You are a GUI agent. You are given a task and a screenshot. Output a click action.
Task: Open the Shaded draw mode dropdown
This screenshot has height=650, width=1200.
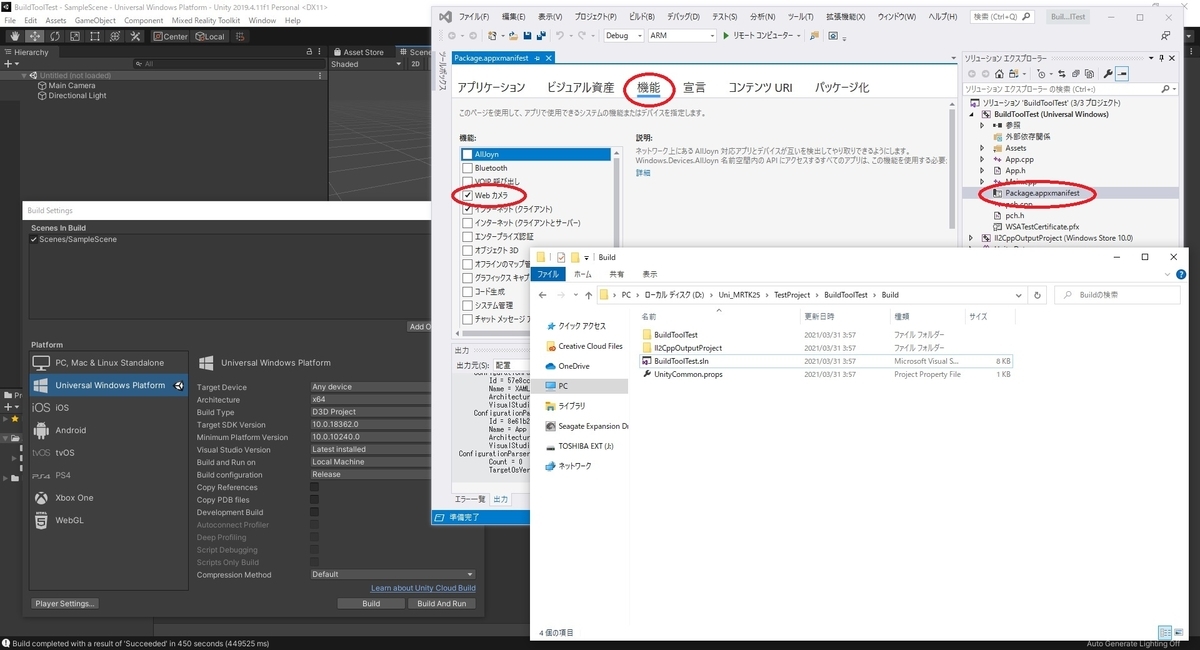[366, 64]
